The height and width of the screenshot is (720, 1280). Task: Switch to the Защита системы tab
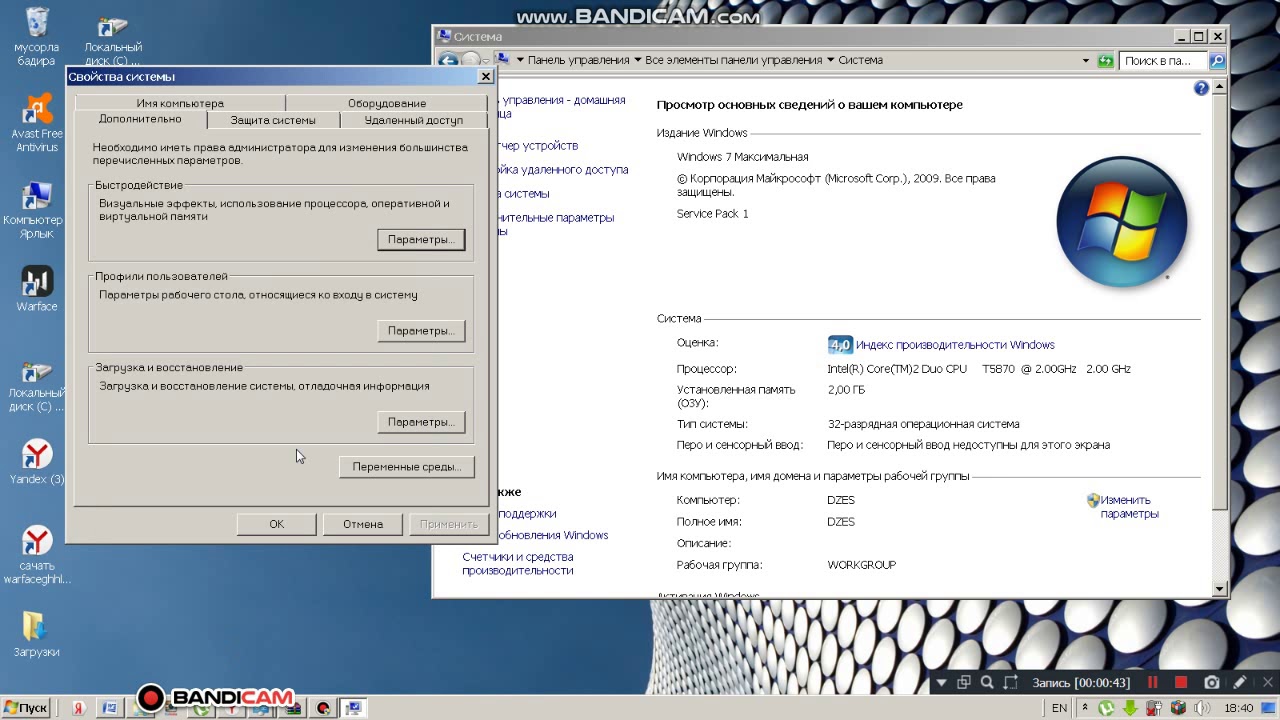click(273, 120)
